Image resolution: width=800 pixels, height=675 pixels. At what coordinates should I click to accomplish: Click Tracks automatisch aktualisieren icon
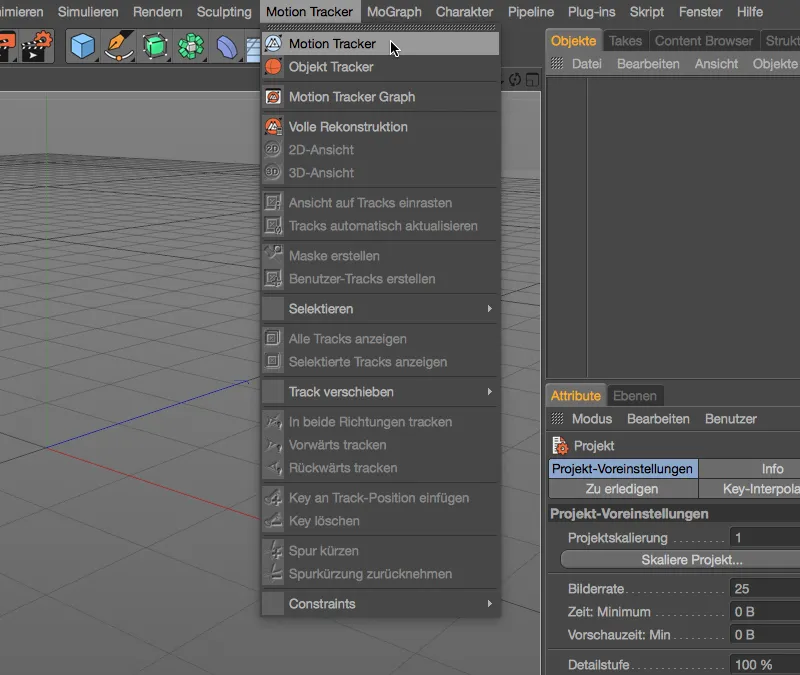point(273,225)
